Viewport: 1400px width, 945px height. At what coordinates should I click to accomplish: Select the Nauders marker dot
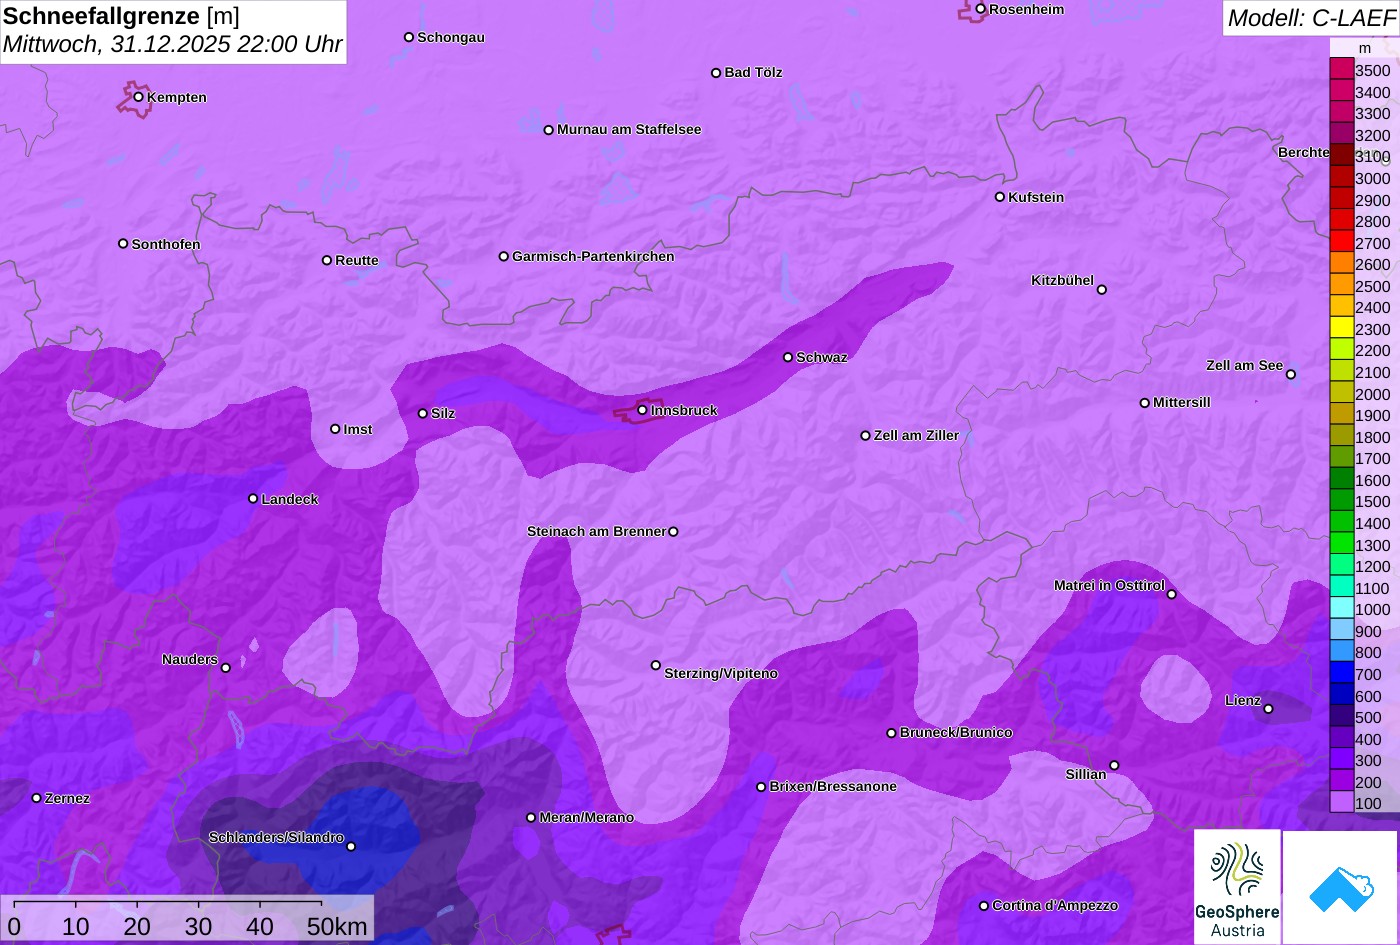point(225,668)
